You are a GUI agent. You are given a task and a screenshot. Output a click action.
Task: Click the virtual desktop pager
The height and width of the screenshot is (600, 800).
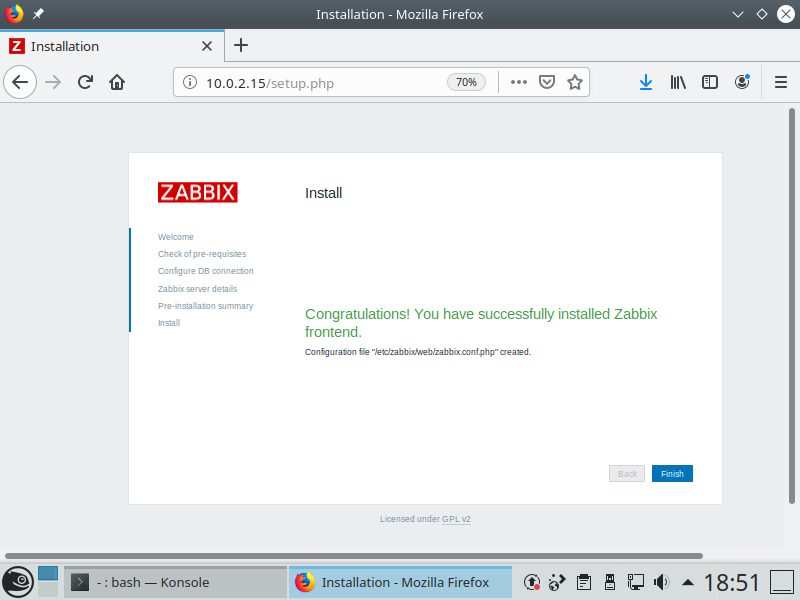(x=48, y=582)
